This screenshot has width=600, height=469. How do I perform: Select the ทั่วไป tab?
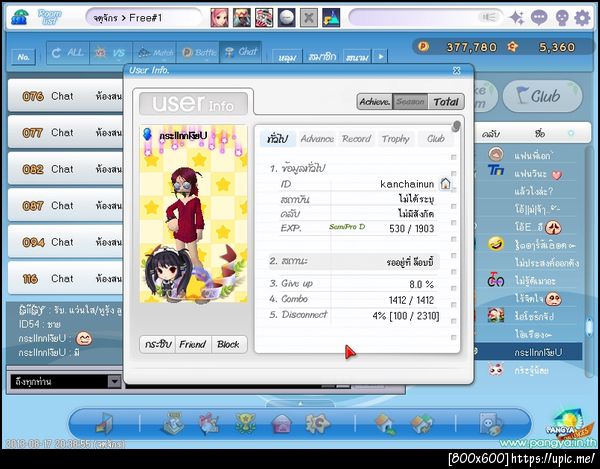click(278, 138)
